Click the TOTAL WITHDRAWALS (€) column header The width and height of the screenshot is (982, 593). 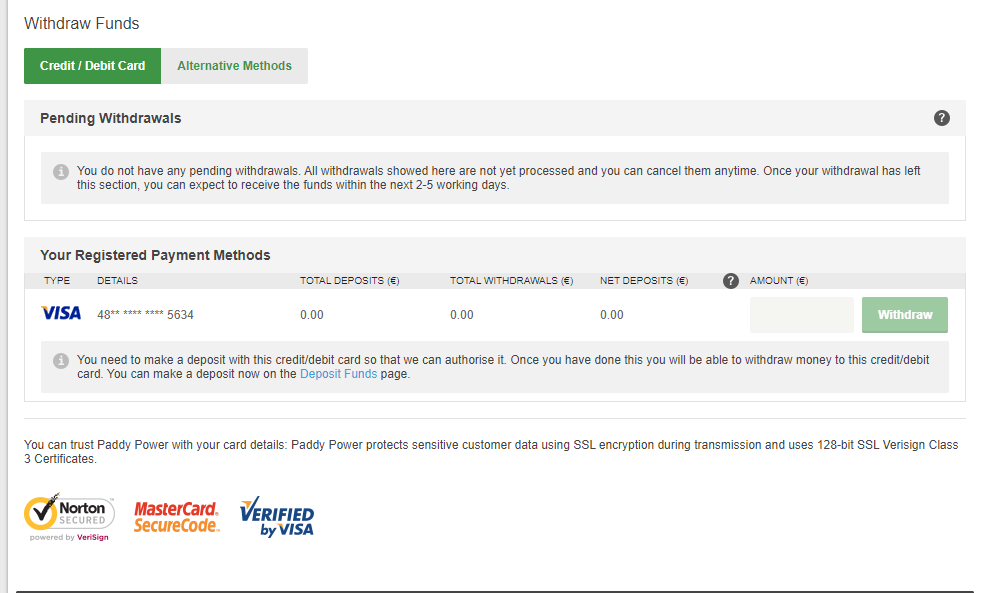(x=512, y=281)
